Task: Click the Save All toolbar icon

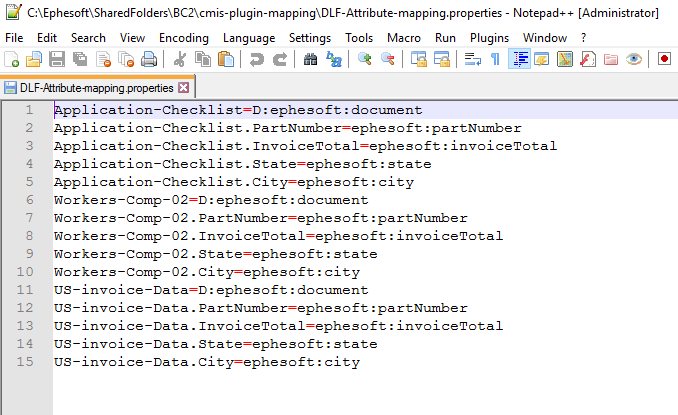Action: pos(80,59)
